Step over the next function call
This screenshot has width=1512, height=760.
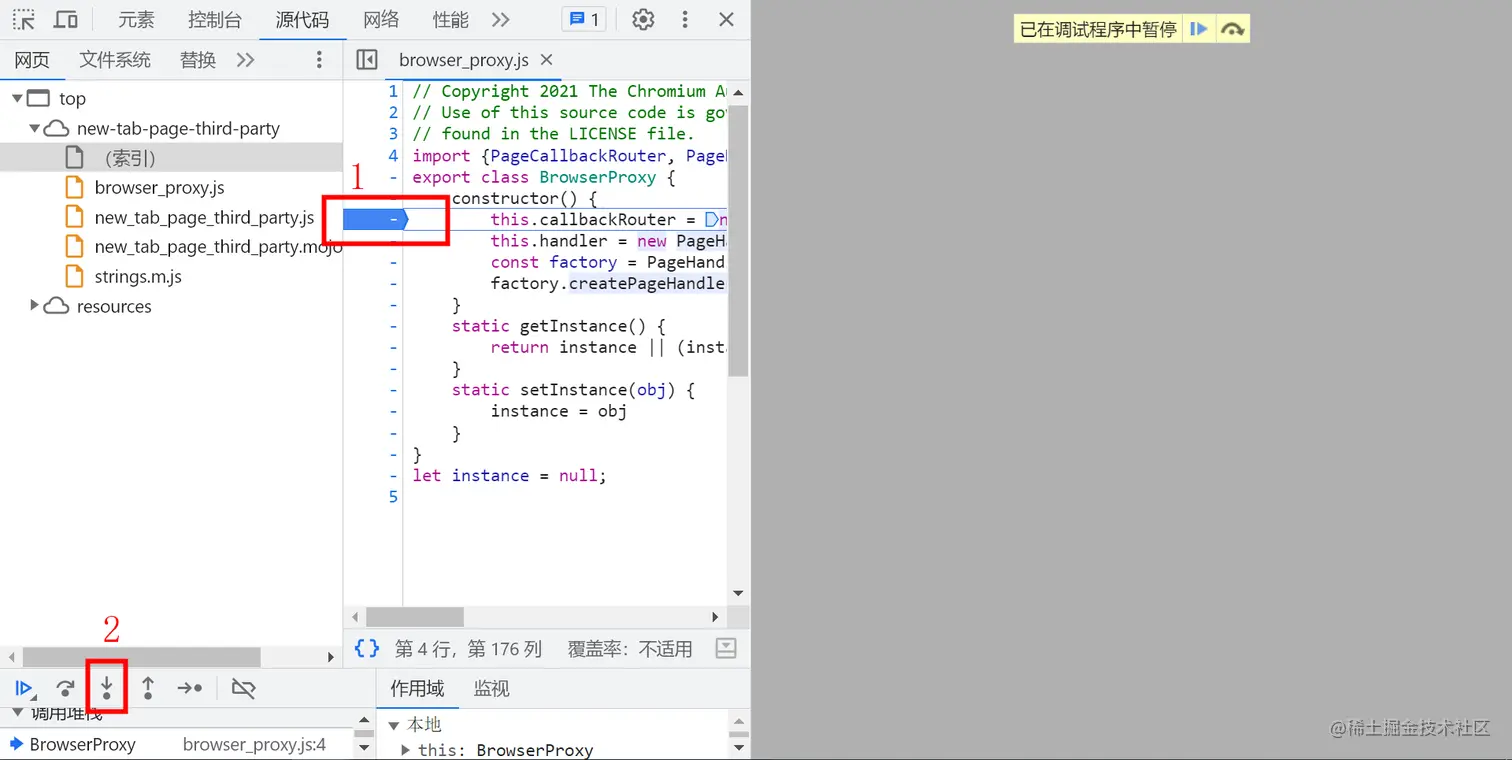point(65,688)
